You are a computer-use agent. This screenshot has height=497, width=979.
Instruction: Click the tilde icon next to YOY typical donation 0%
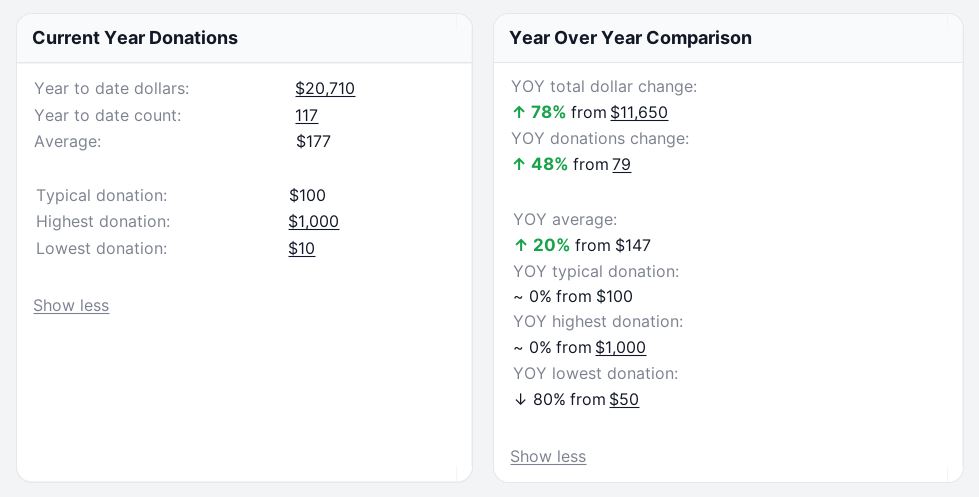[x=518, y=297]
